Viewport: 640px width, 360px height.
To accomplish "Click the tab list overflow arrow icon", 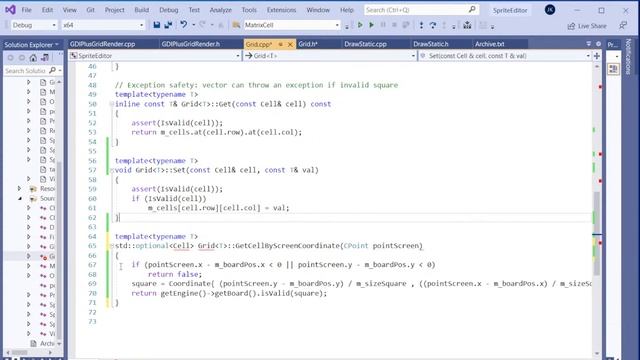I will (x=589, y=44).
